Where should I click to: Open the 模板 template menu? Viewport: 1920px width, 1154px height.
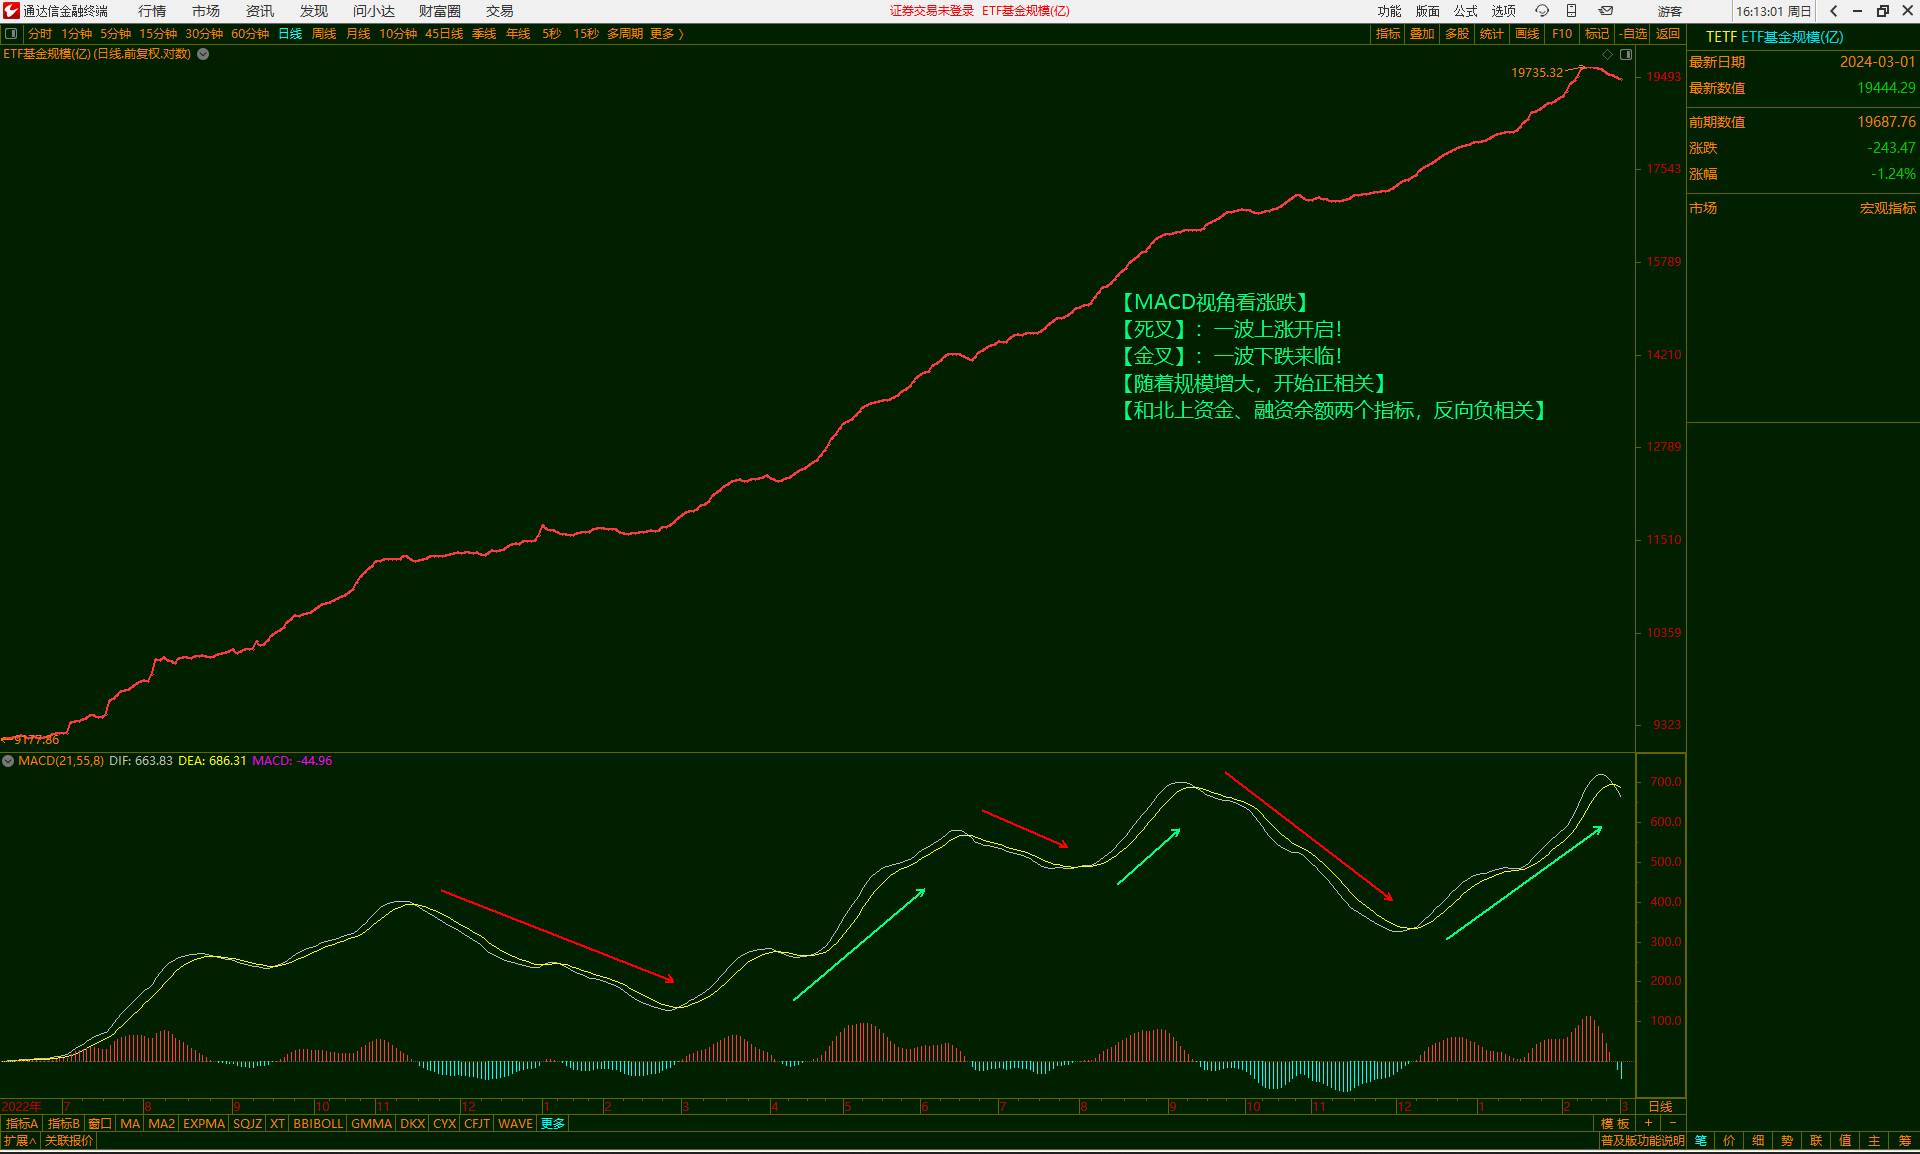1615,1123
